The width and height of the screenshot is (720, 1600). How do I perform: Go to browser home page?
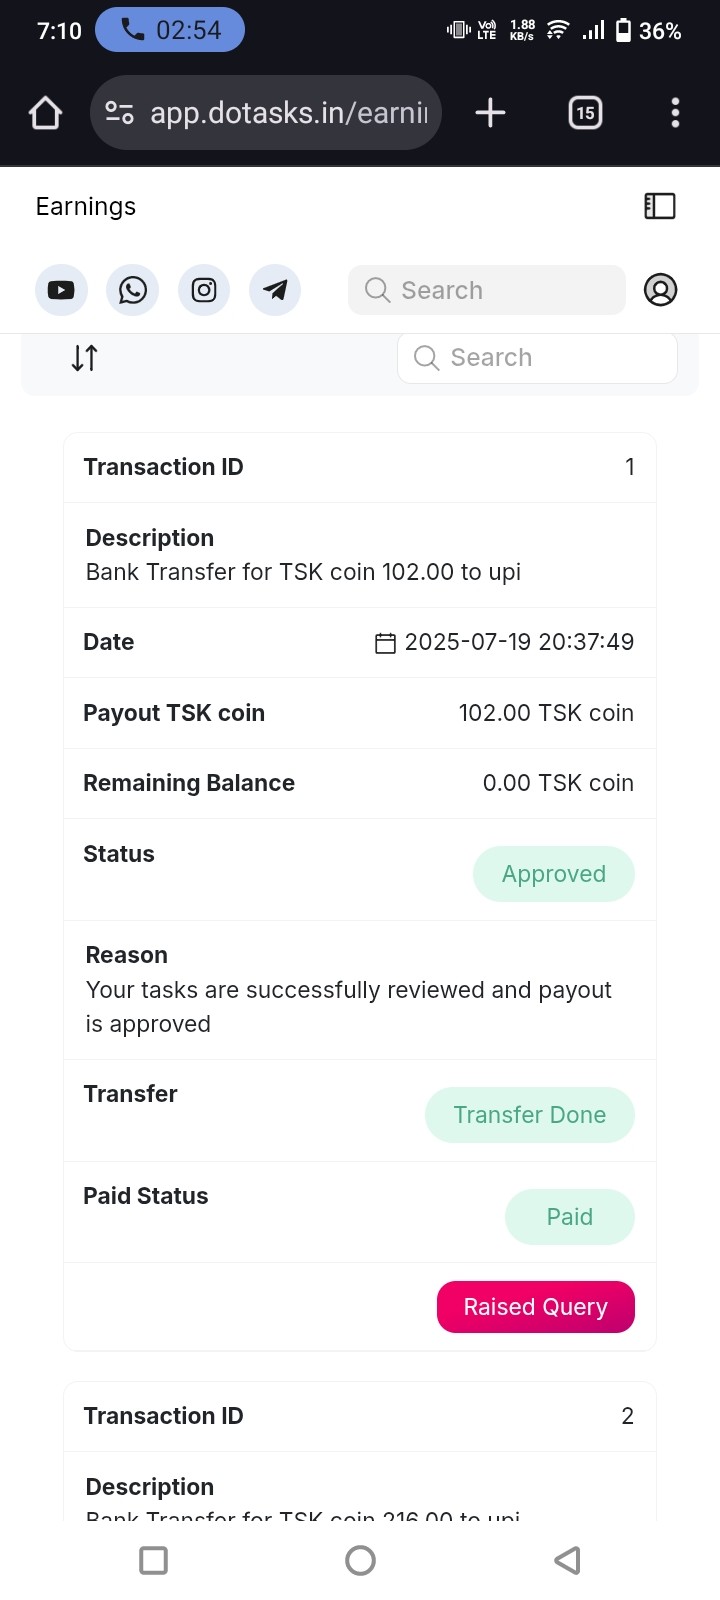[45, 113]
